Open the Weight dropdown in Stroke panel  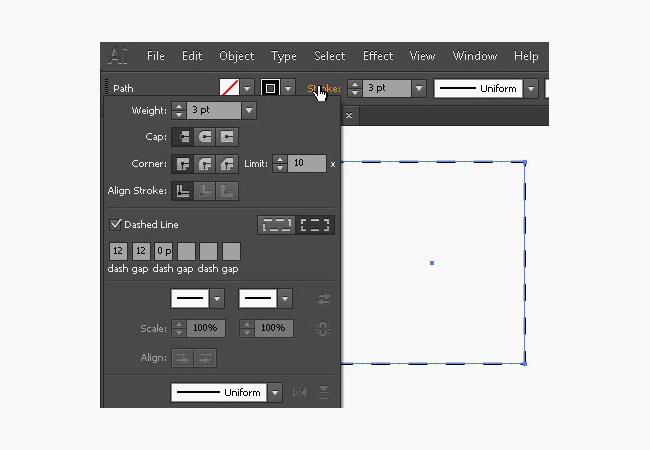point(248,110)
